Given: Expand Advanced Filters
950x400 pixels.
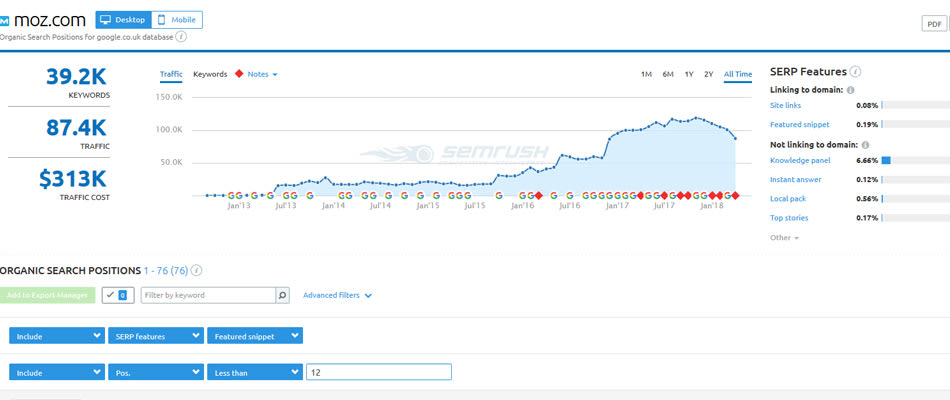Looking at the screenshot, I should pos(337,295).
